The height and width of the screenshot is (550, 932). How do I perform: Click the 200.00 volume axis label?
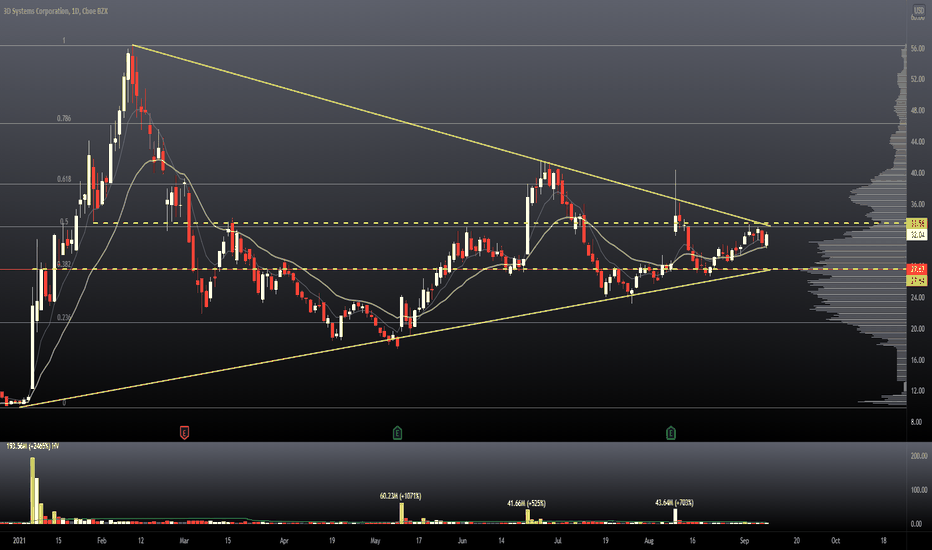[918, 455]
